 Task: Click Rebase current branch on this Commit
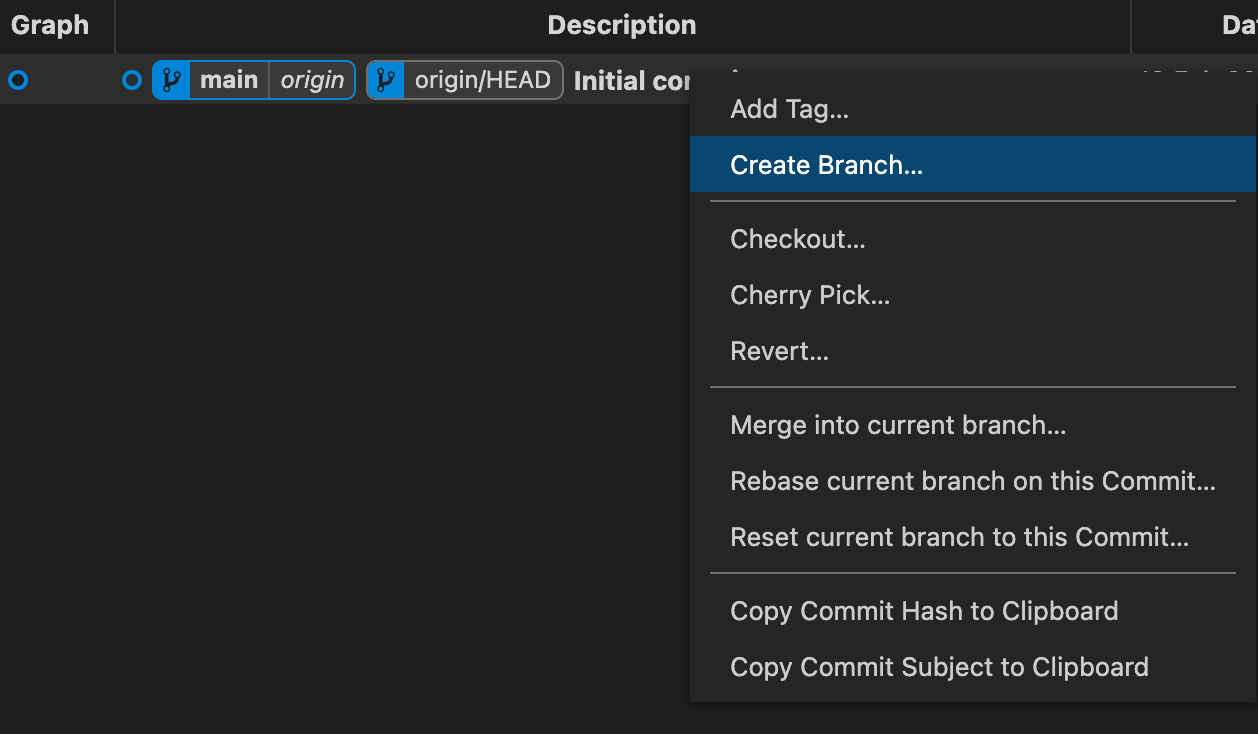click(x=973, y=481)
